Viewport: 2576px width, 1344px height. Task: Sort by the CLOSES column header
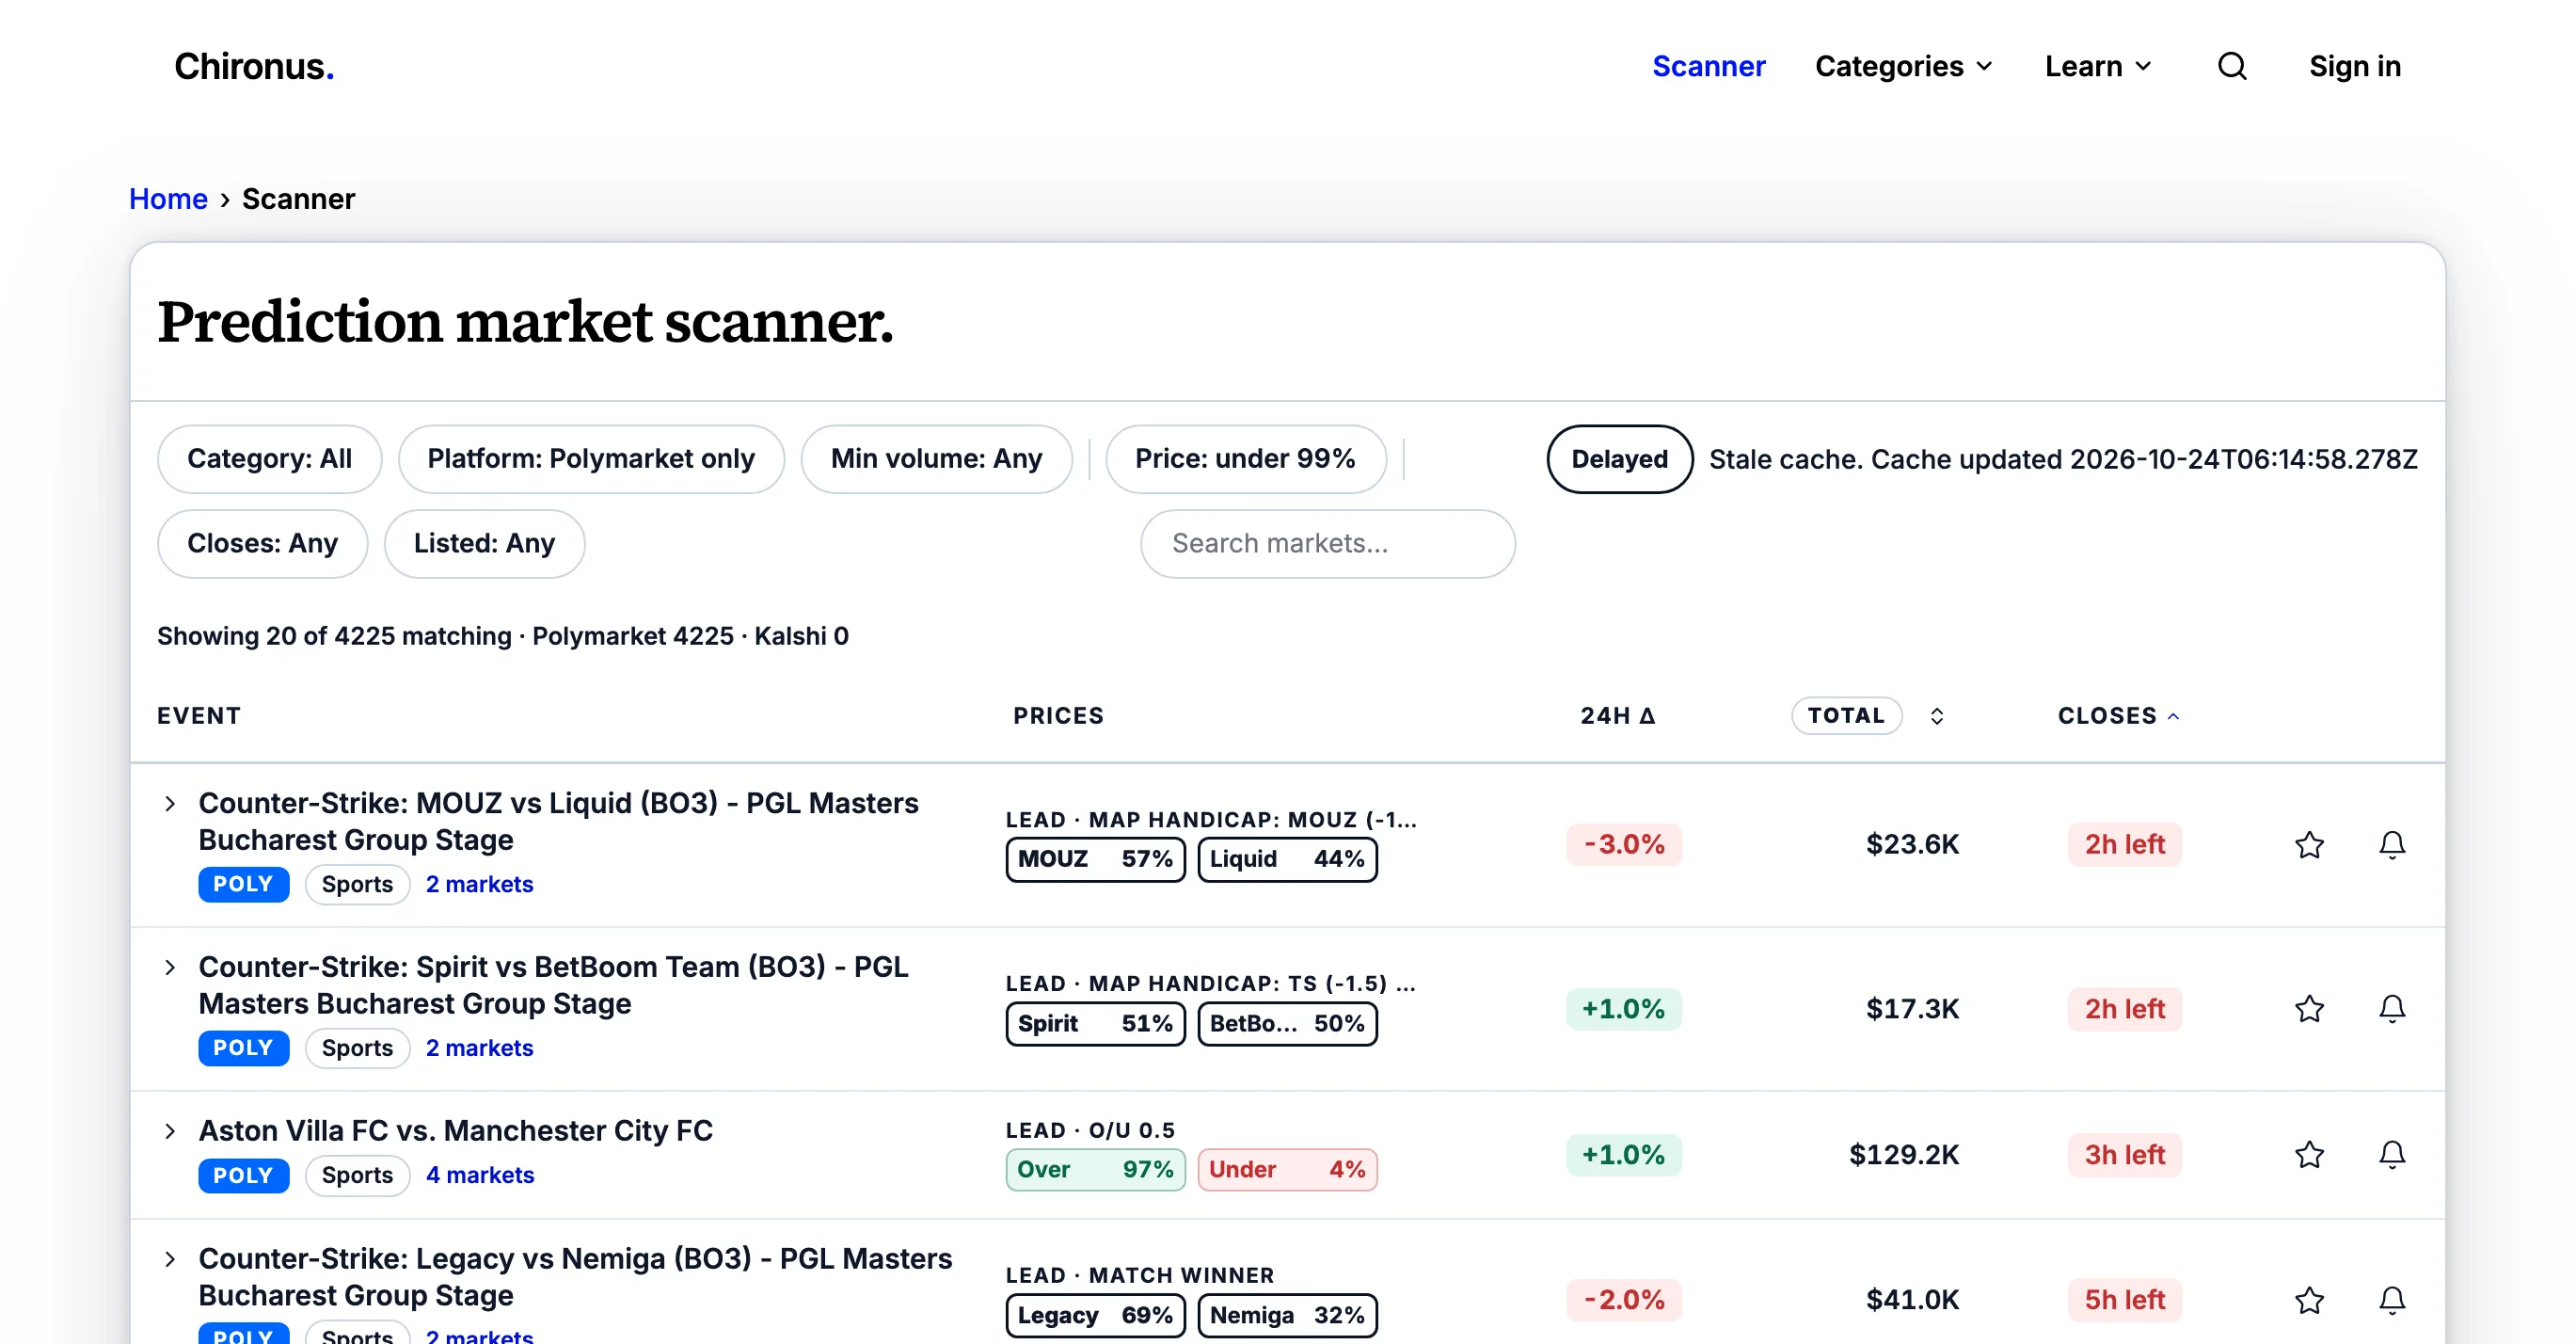[2118, 716]
